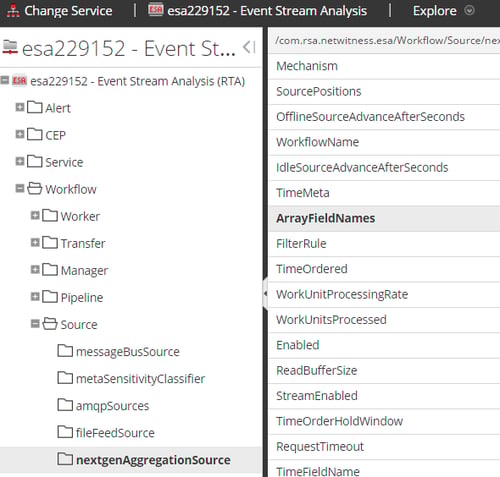Click the WorkflowName property row
This screenshot has width=500, height=477.
384,142
